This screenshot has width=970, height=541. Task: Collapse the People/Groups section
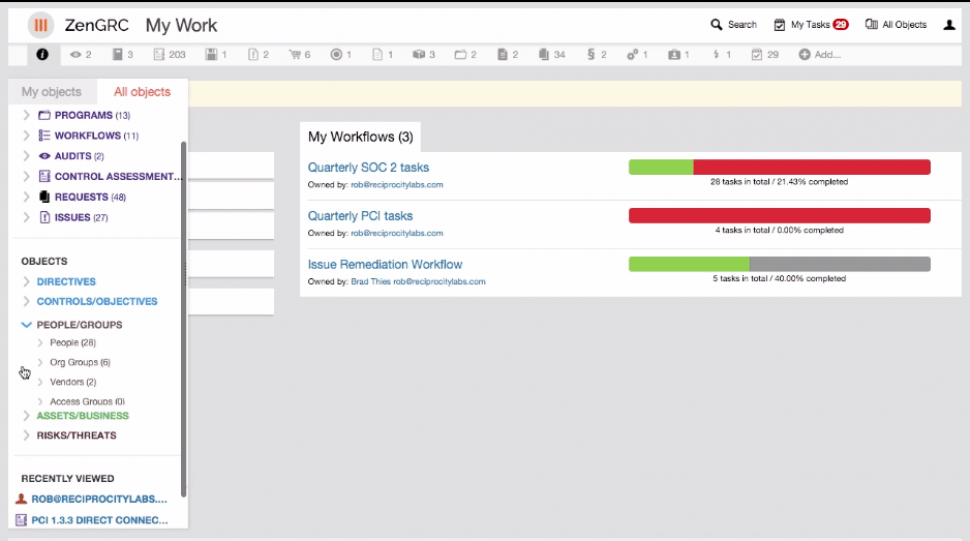(x=27, y=325)
